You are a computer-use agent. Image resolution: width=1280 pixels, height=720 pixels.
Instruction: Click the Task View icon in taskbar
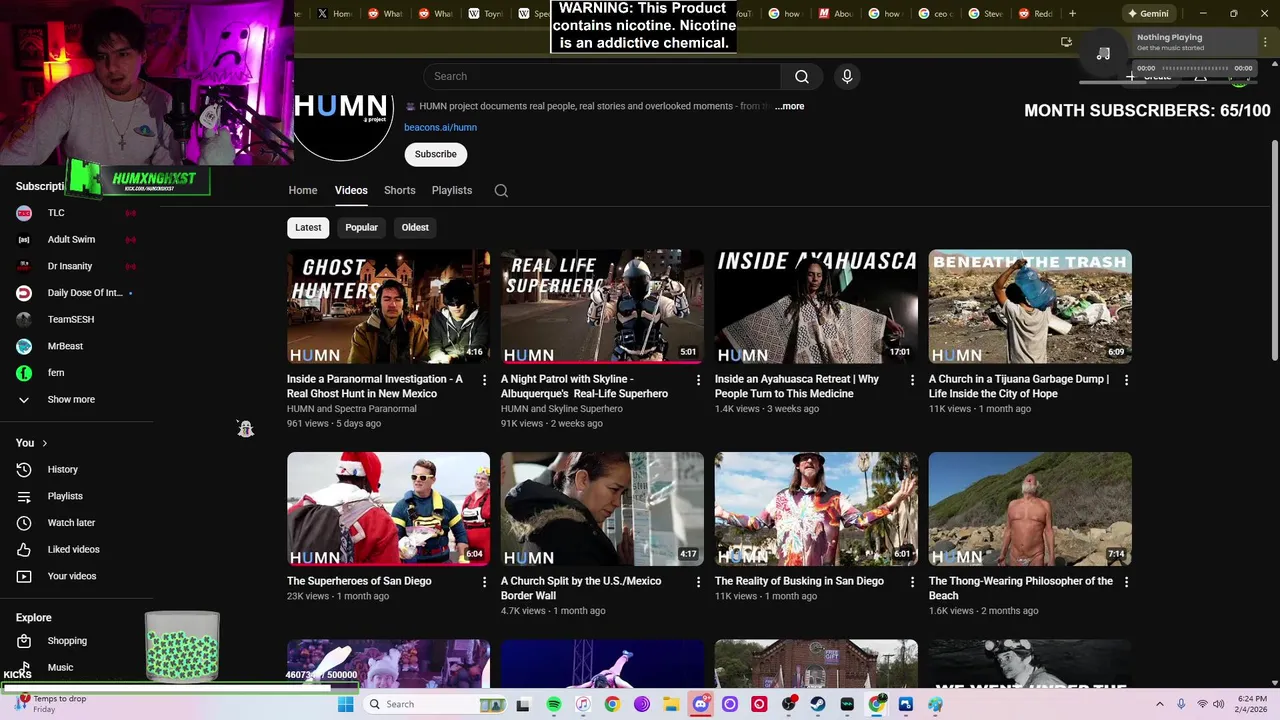522,704
